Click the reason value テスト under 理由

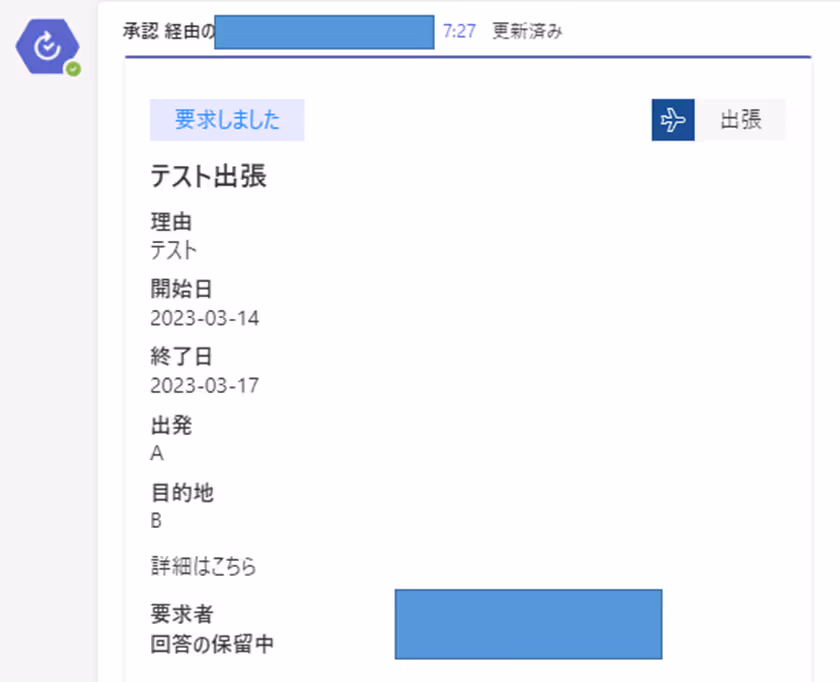(174, 250)
